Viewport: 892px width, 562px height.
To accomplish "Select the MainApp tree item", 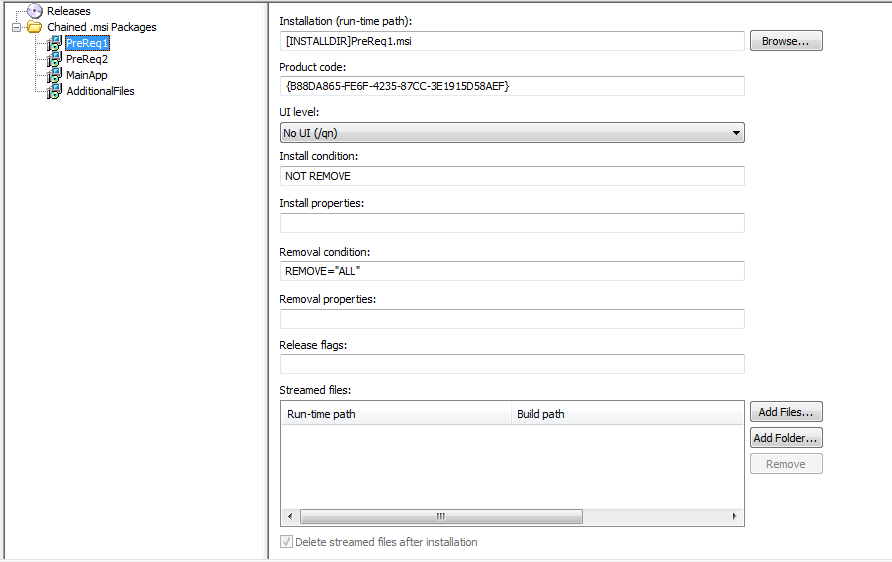I will coord(87,75).
